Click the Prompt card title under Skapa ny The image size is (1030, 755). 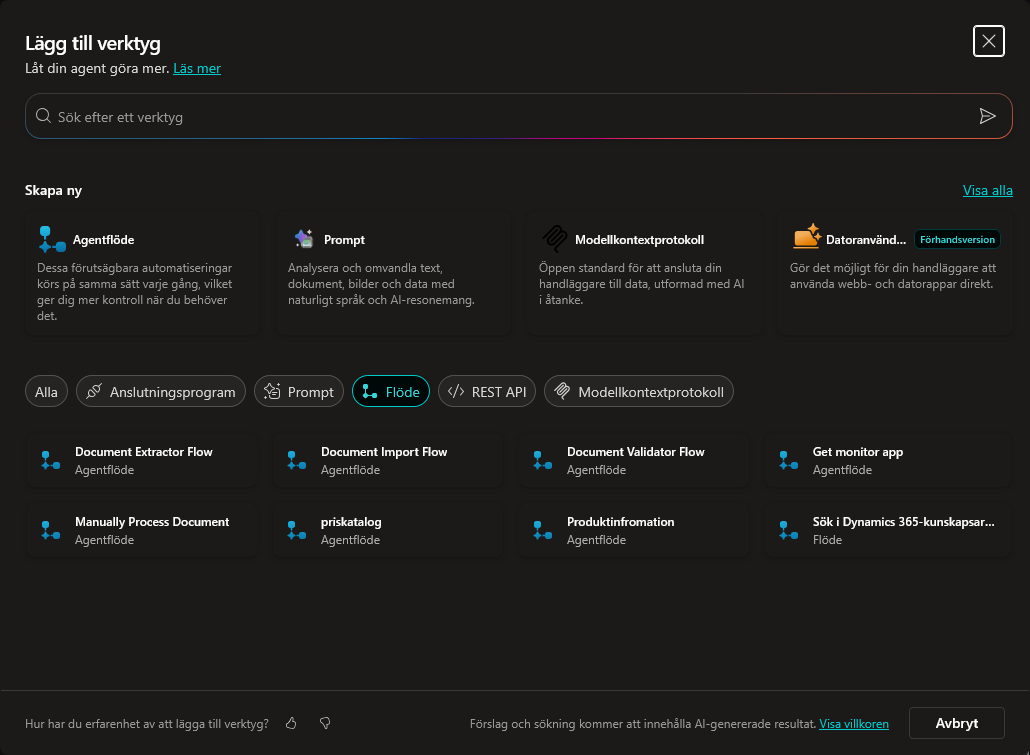click(x=344, y=240)
